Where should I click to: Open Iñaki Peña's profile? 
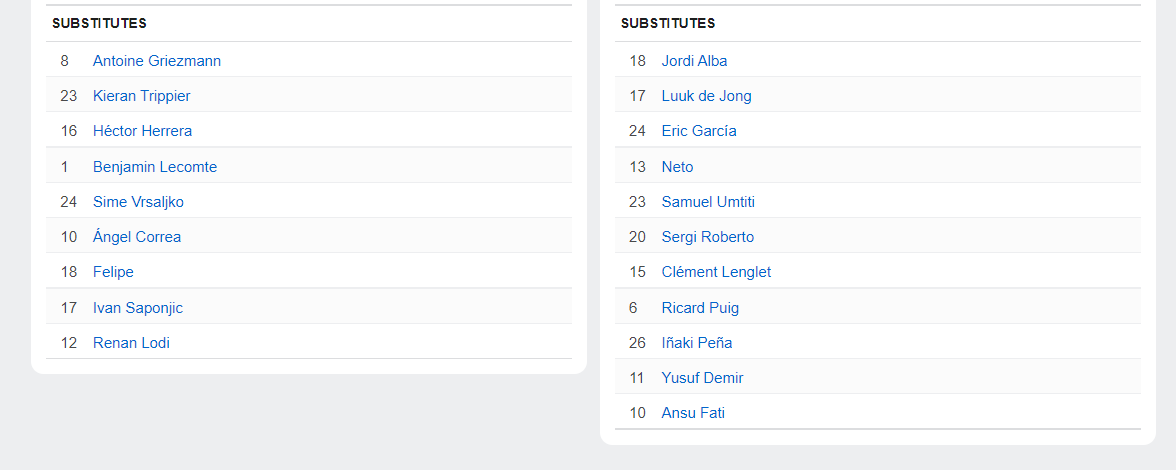click(x=697, y=343)
